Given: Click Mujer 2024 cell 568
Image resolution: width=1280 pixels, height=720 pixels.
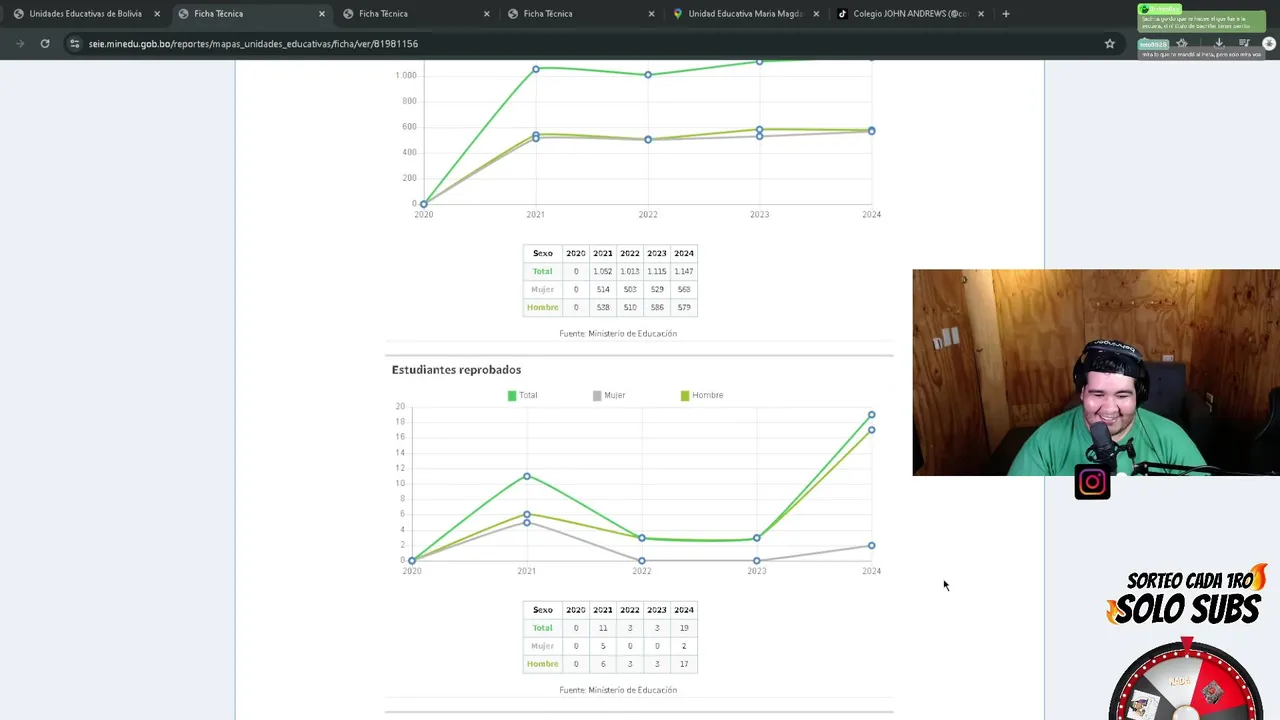Looking at the screenshot, I should (683, 289).
